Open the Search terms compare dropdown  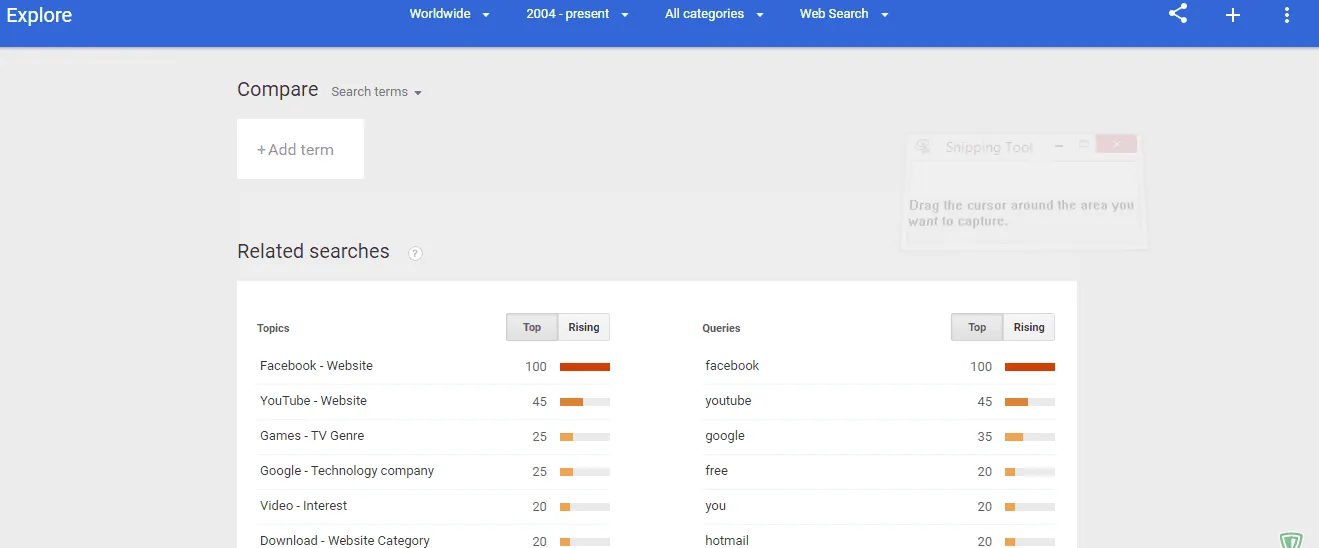(x=376, y=92)
